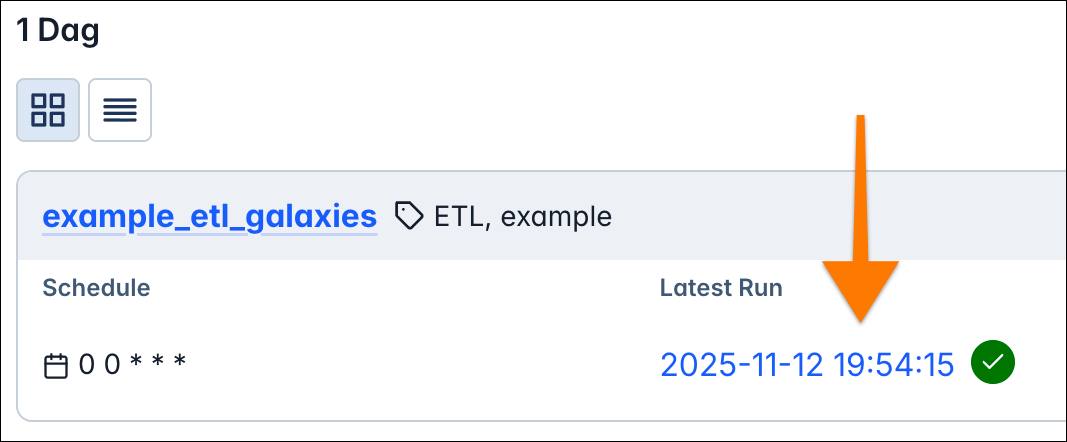The height and width of the screenshot is (442, 1067).
Task: Click the orange arrow's triangular head
Action: click(x=860, y=290)
